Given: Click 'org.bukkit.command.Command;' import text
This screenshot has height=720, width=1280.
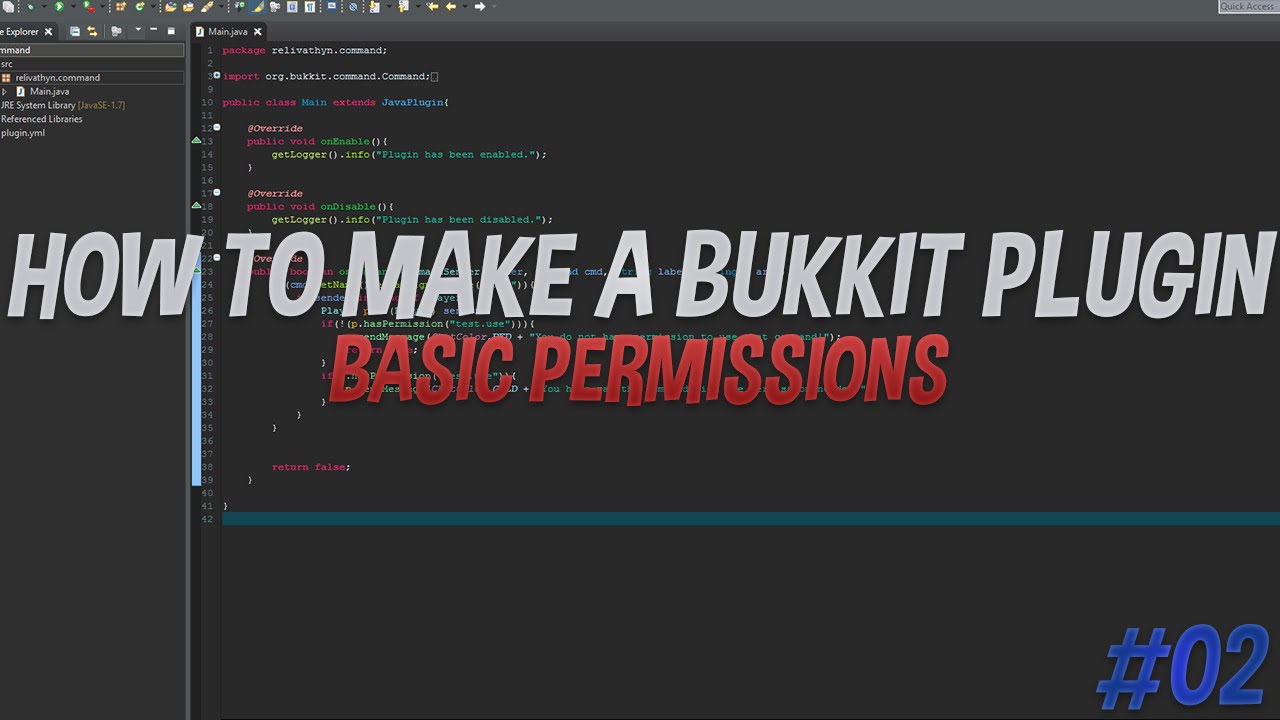Looking at the screenshot, I should click(347, 76).
